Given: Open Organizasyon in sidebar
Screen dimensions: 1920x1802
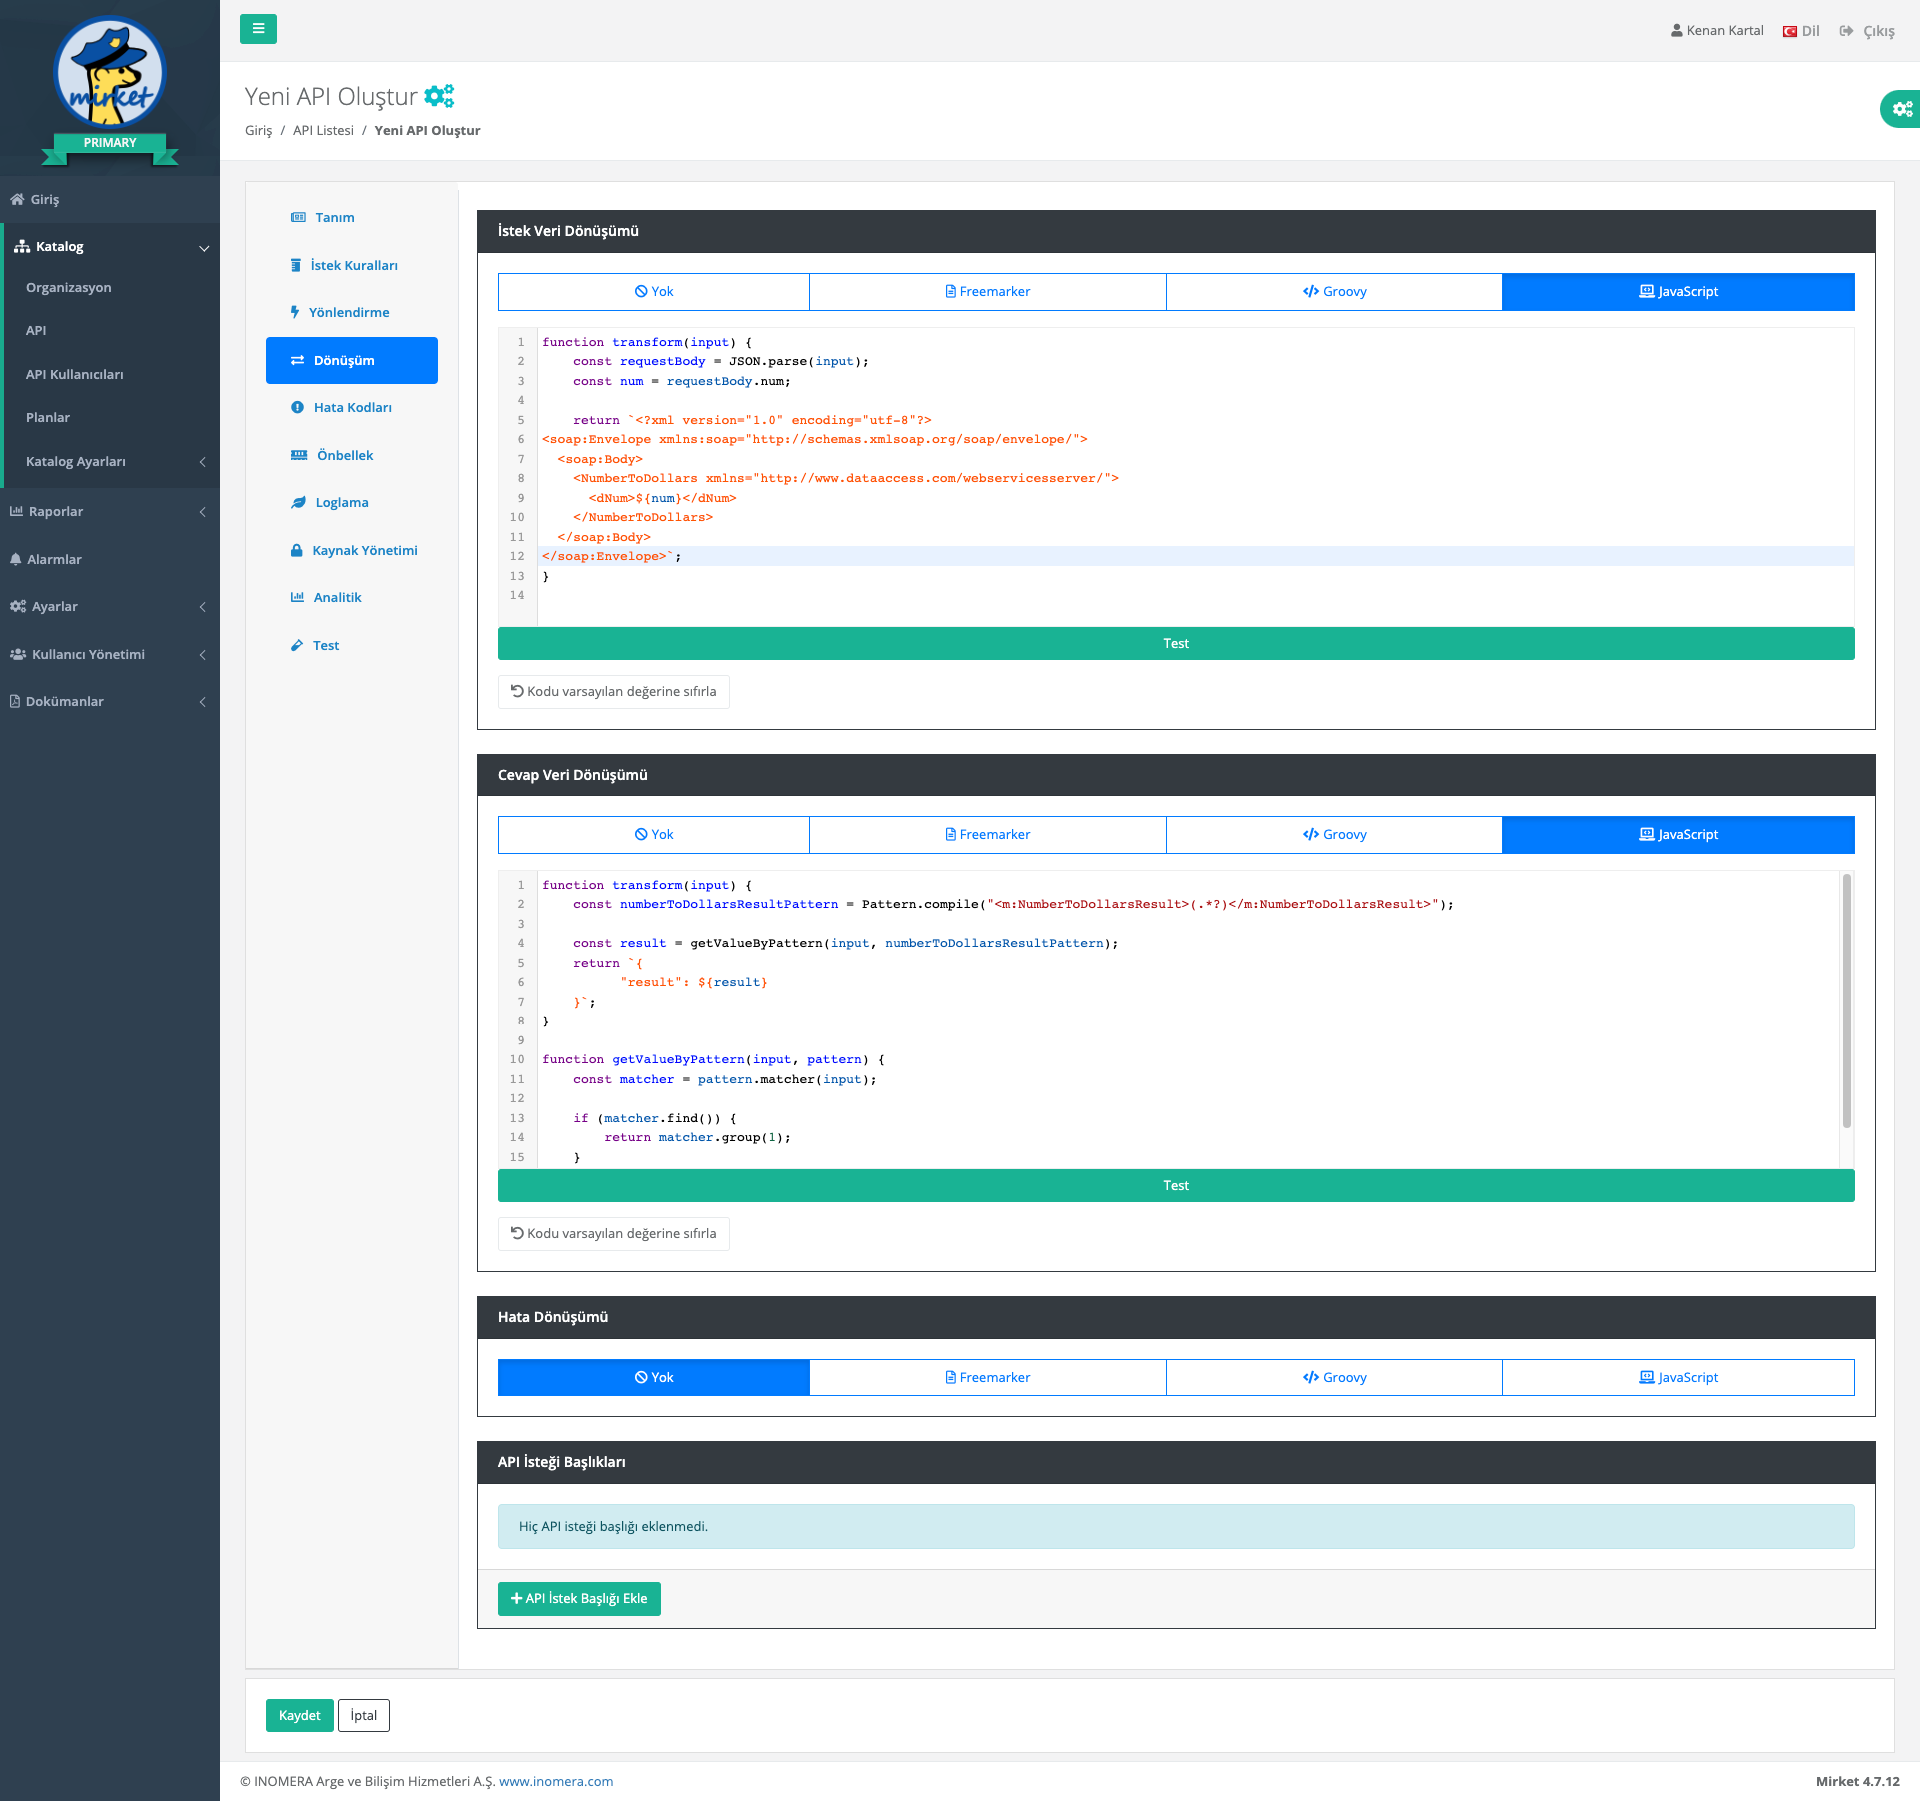Looking at the screenshot, I should [x=69, y=287].
